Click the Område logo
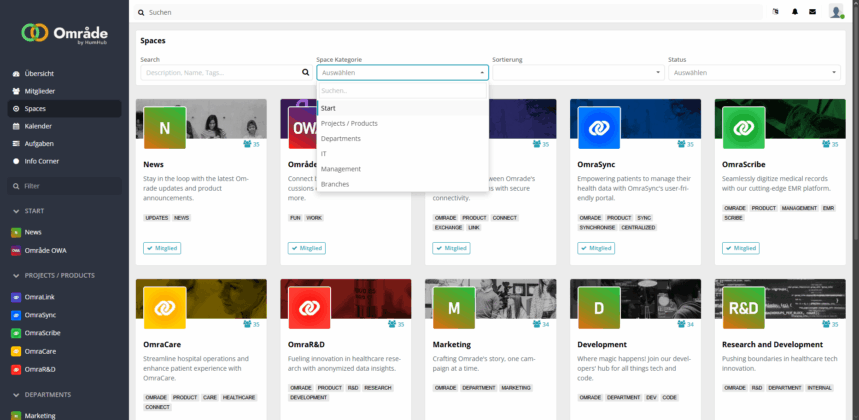 click(x=64, y=33)
